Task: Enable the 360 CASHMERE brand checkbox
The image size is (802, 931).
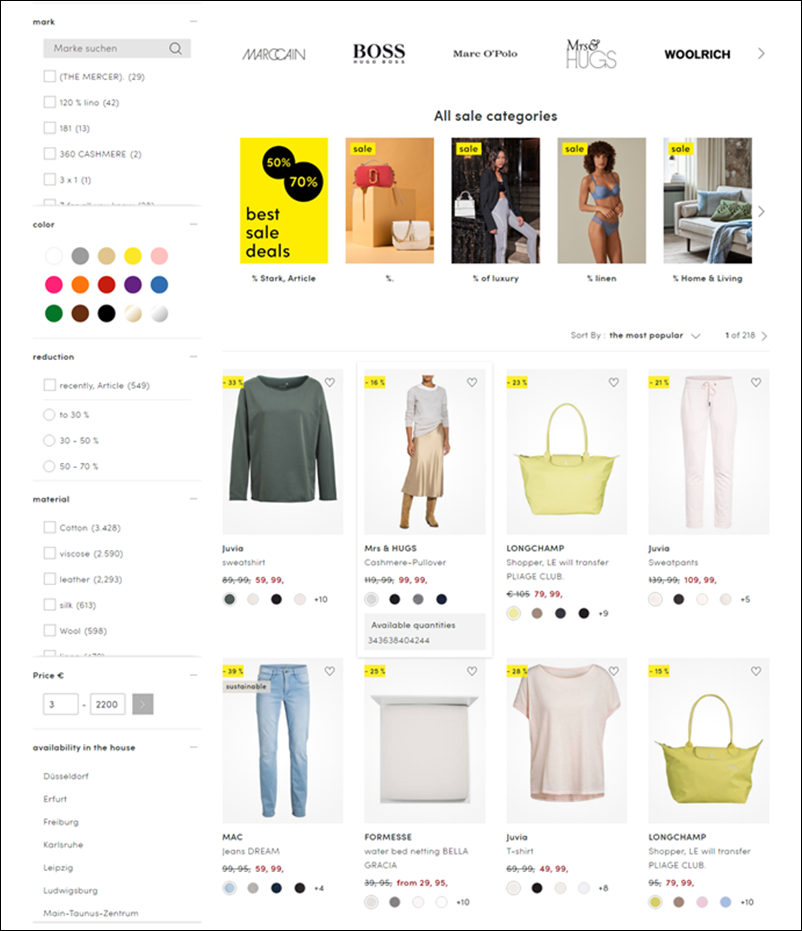Action: click(50, 154)
